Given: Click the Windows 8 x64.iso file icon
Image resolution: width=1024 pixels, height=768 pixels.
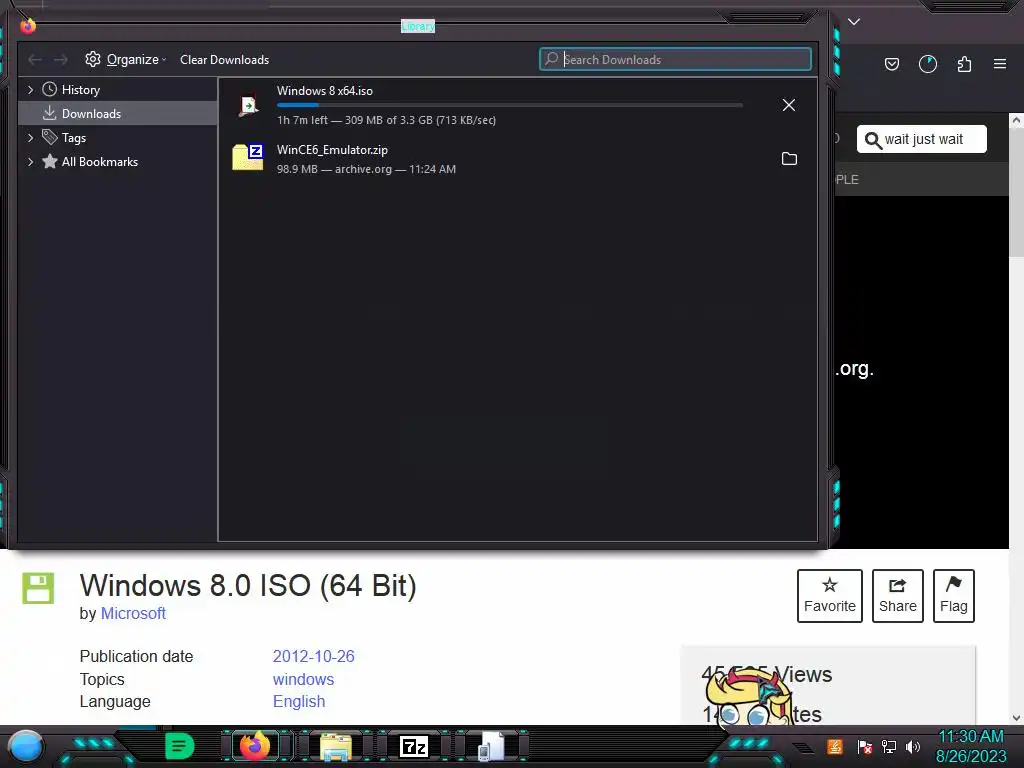Looking at the screenshot, I should (x=248, y=105).
